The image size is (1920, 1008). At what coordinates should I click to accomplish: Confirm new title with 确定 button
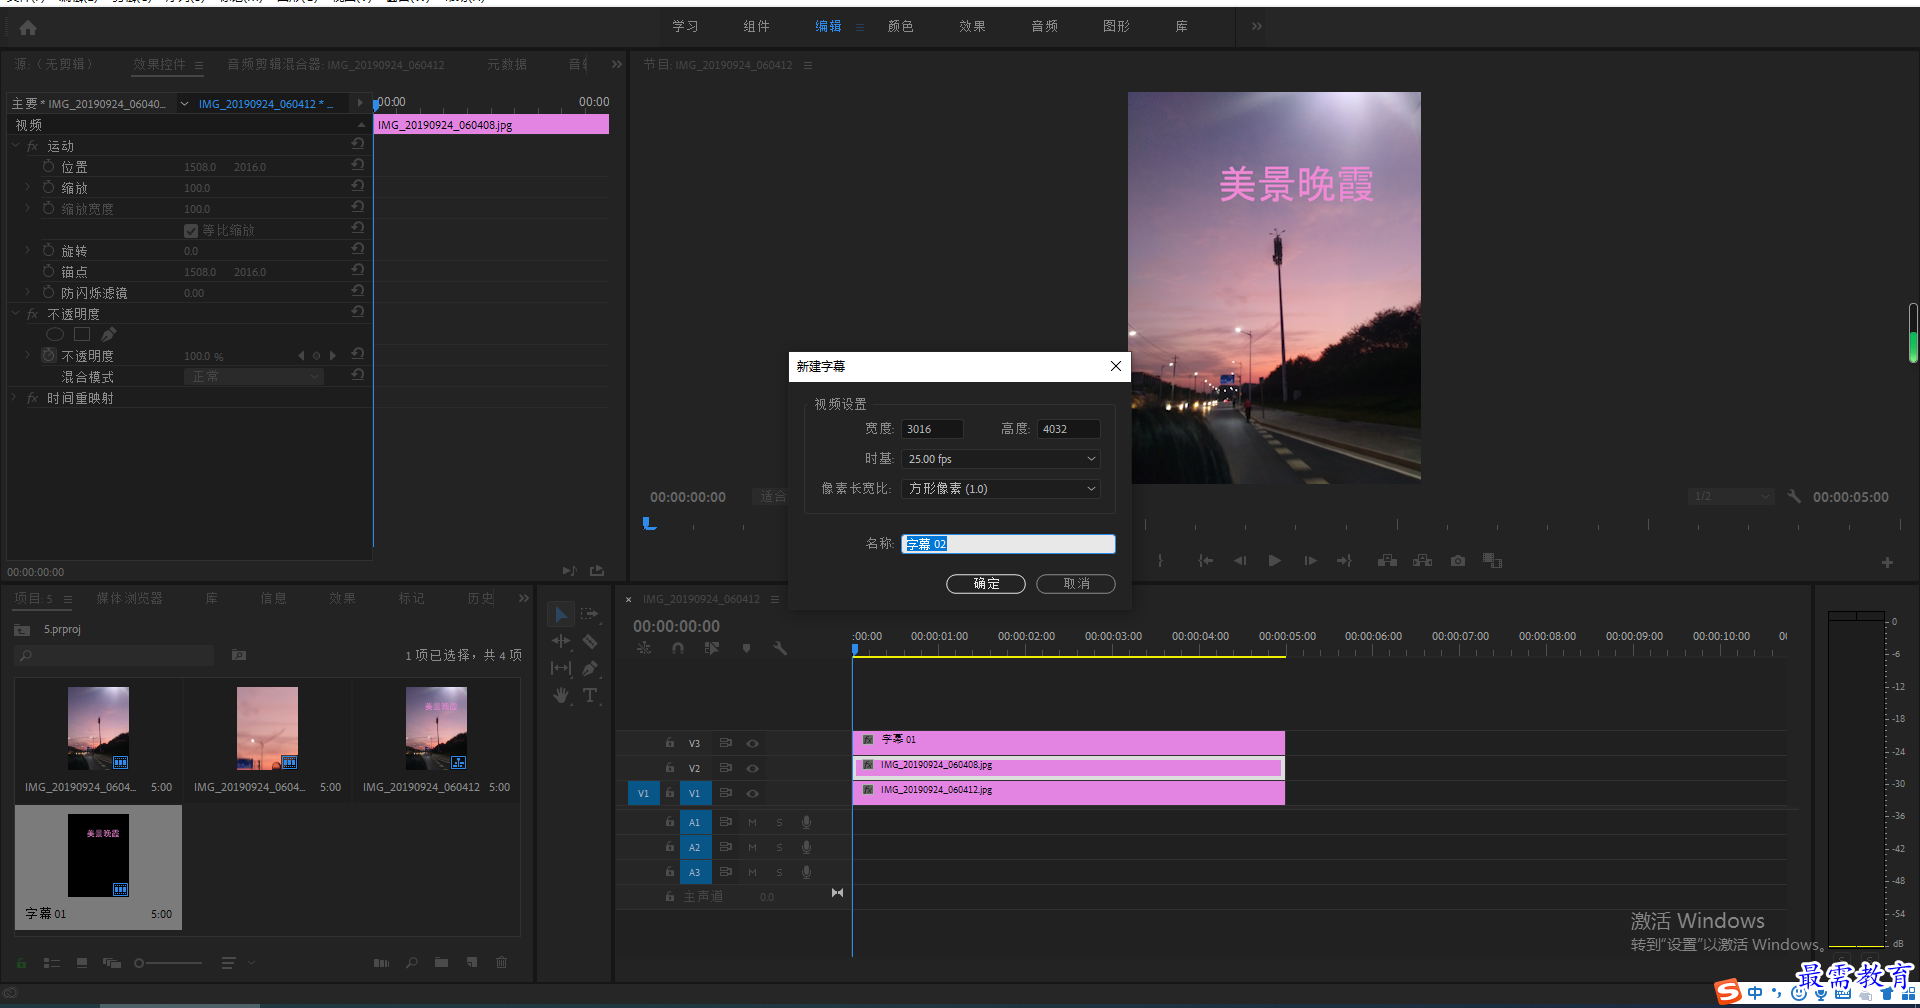986,583
